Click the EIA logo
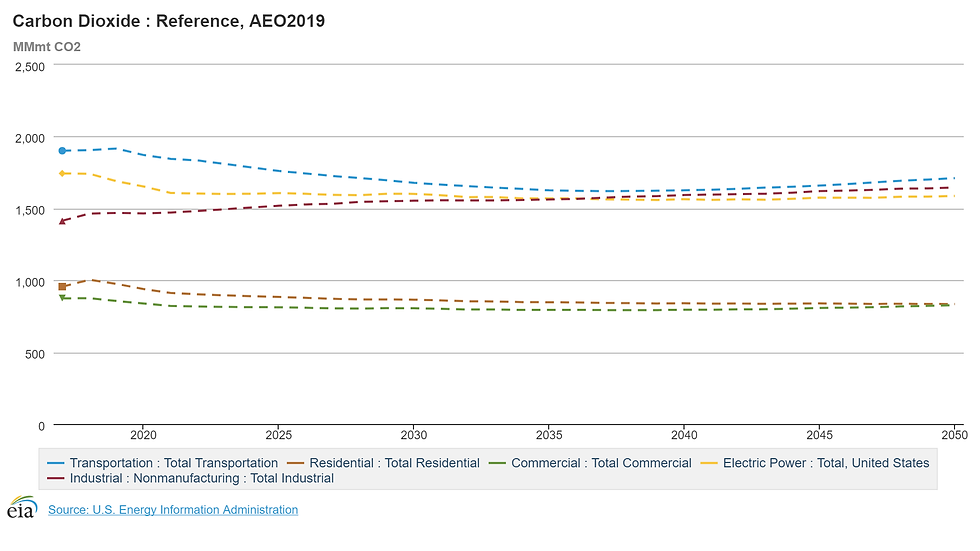Screen dimensions: 980x551 tap(21, 508)
